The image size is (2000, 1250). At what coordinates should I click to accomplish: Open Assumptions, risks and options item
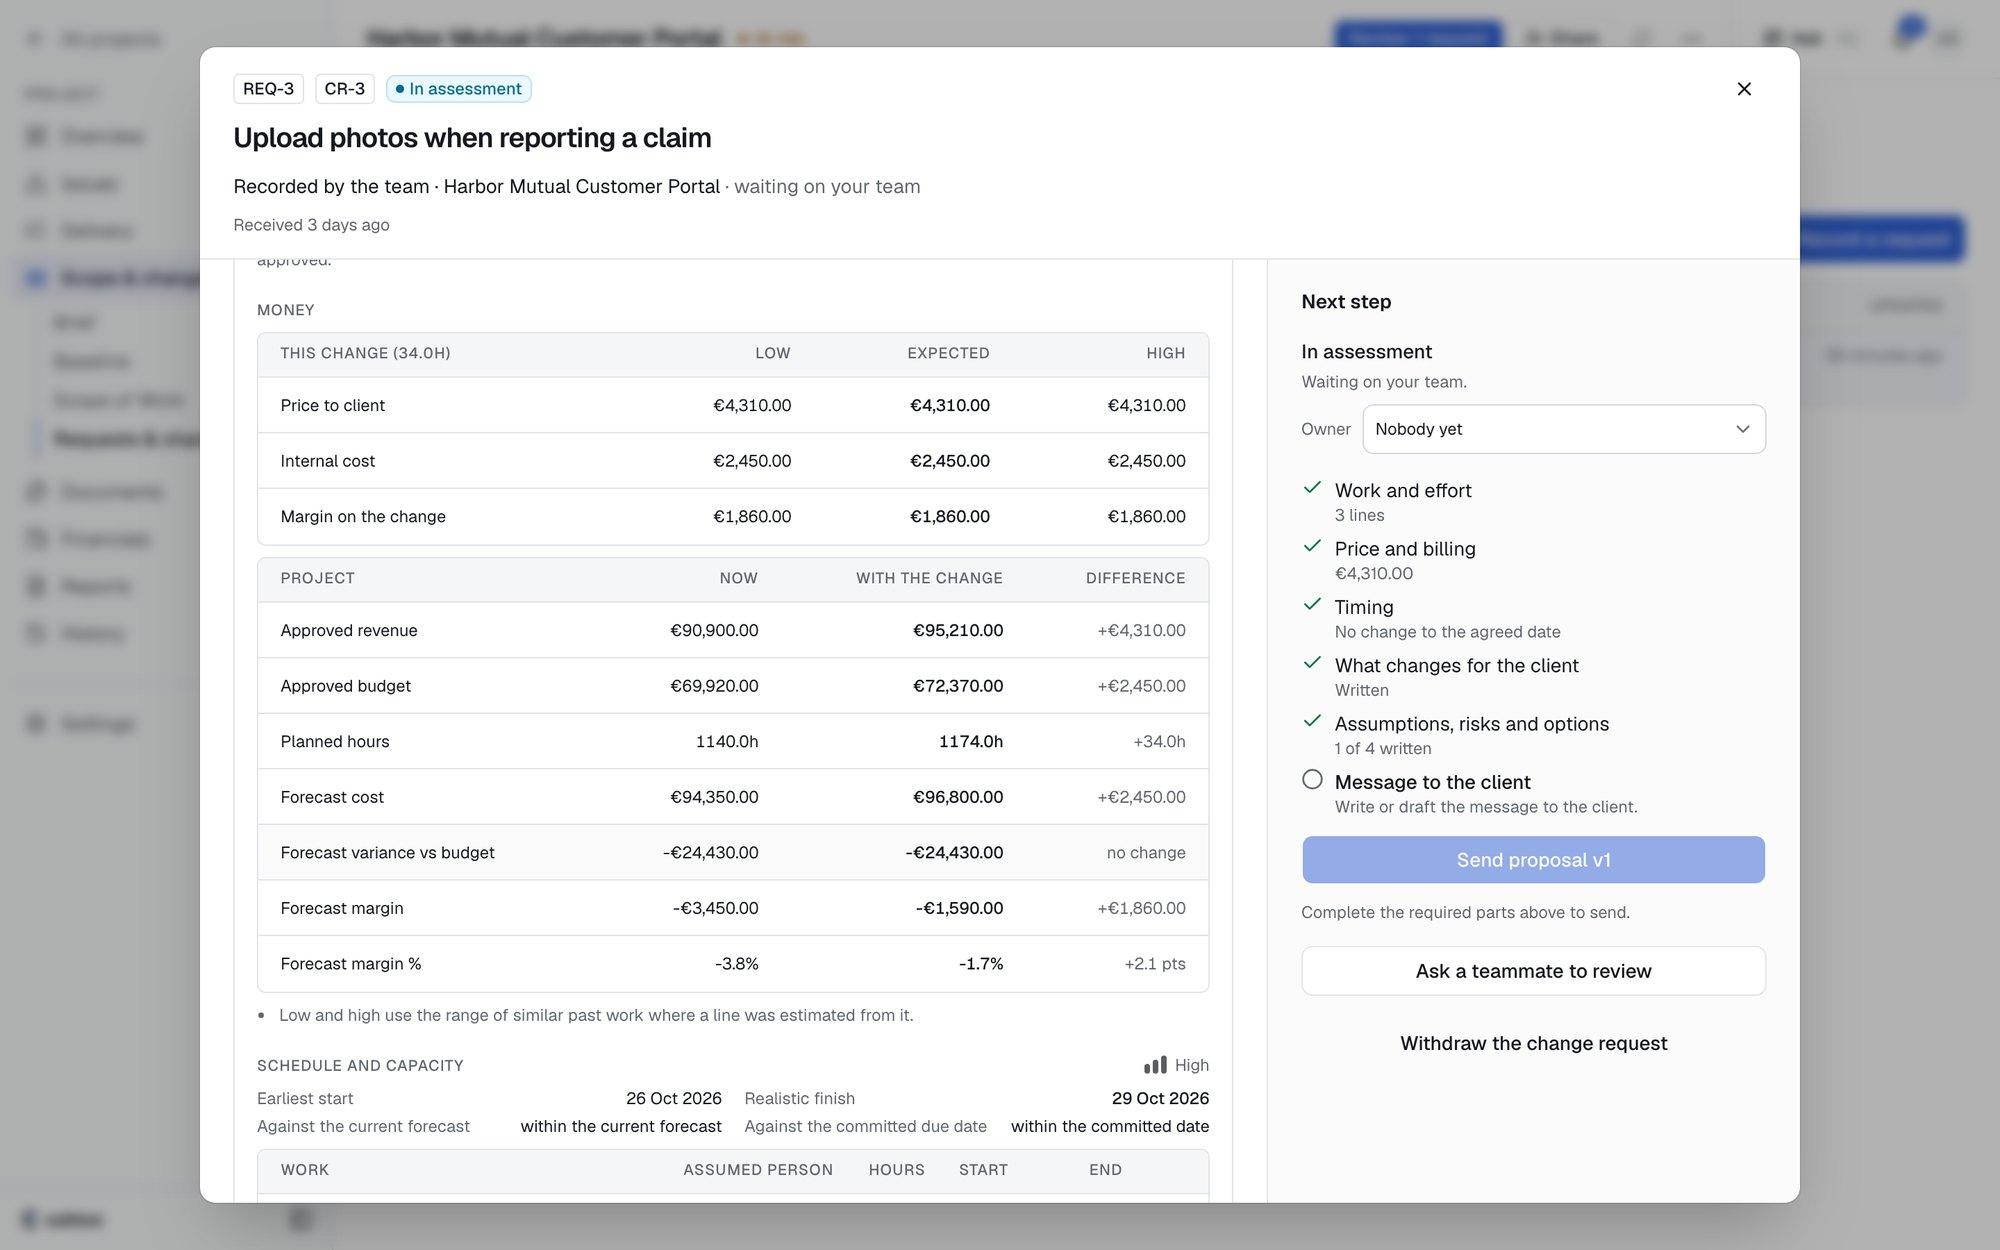point(1472,724)
